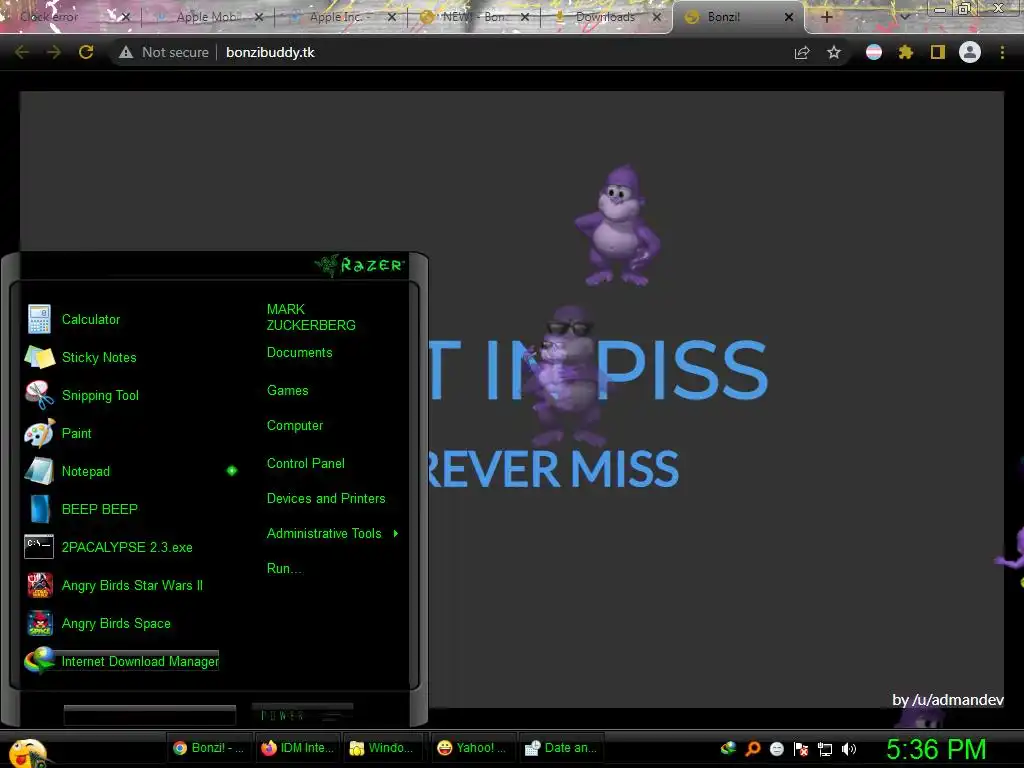Open Action Center flag tray icon
1024x768 pixels.
point(801,749)
